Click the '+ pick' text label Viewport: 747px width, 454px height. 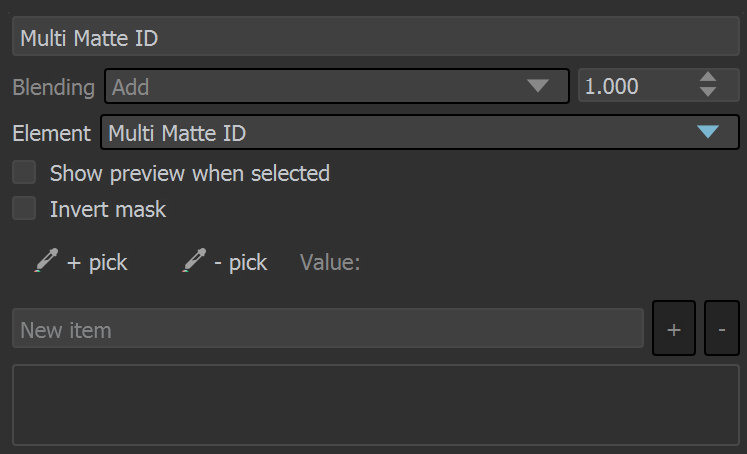pyautogui.click(x=97, y=262)
